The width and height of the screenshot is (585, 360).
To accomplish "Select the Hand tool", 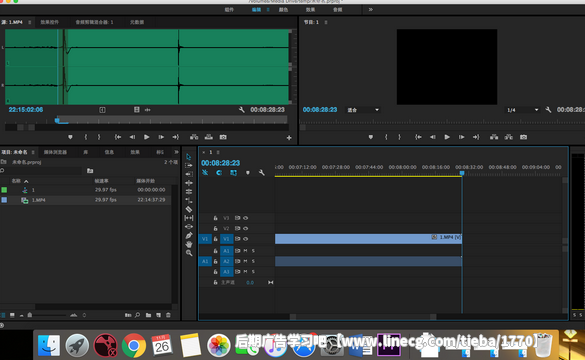I will (189, 244).
